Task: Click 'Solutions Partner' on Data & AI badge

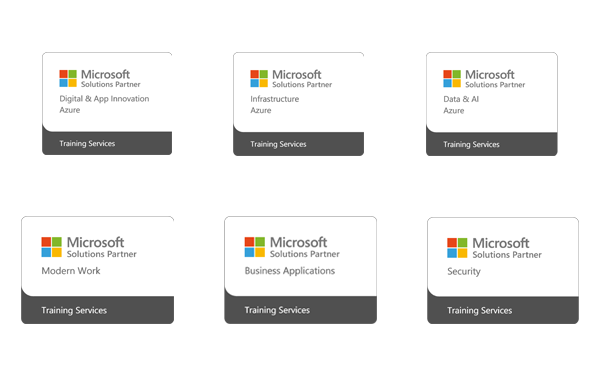Action: [495, 85]
